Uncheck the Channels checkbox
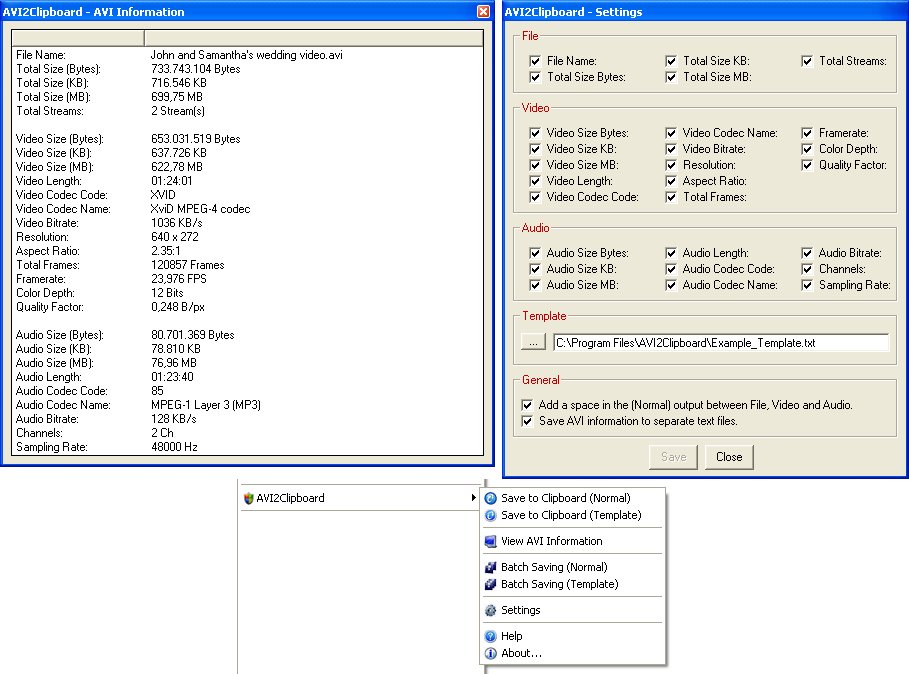Viewport: 909px width, 674px height. [x=807, y=269]
